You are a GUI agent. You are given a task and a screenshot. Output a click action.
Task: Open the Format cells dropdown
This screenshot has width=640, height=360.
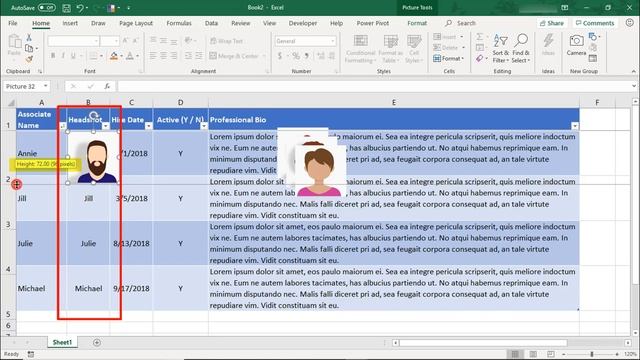448,59
